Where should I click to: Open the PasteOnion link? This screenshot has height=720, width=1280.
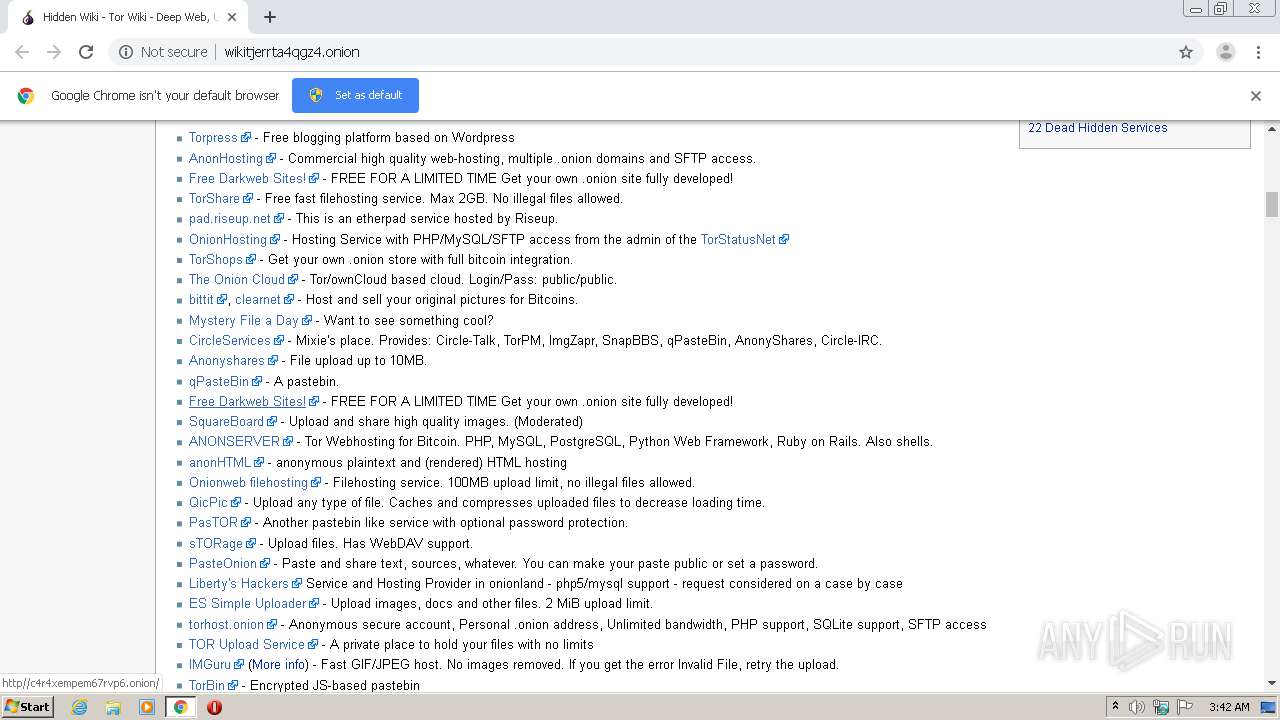(223, 563)
